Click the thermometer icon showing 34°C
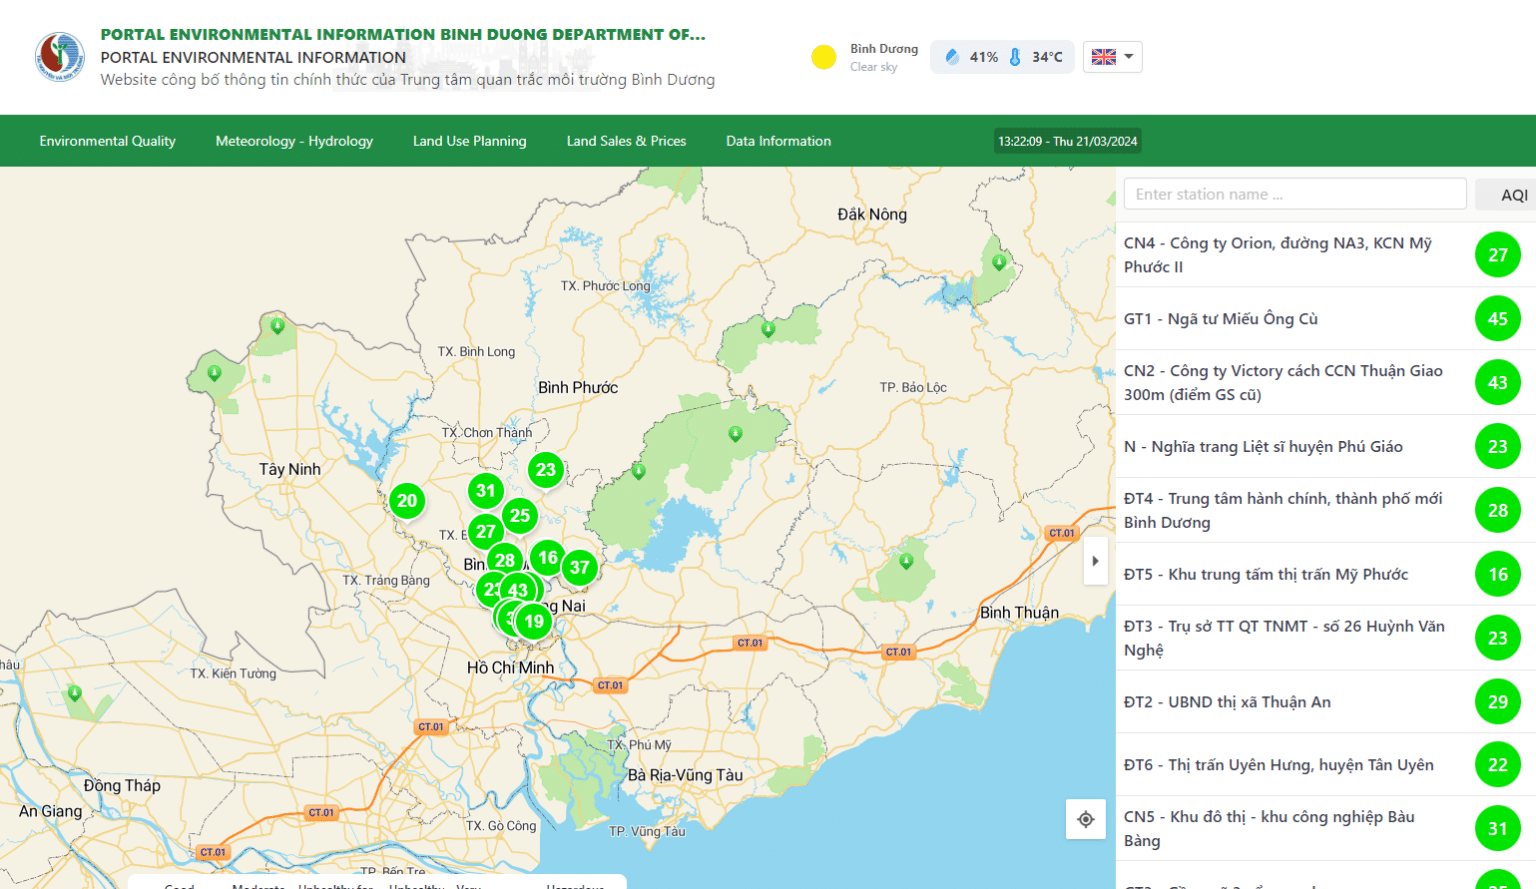 [1015, 56]
